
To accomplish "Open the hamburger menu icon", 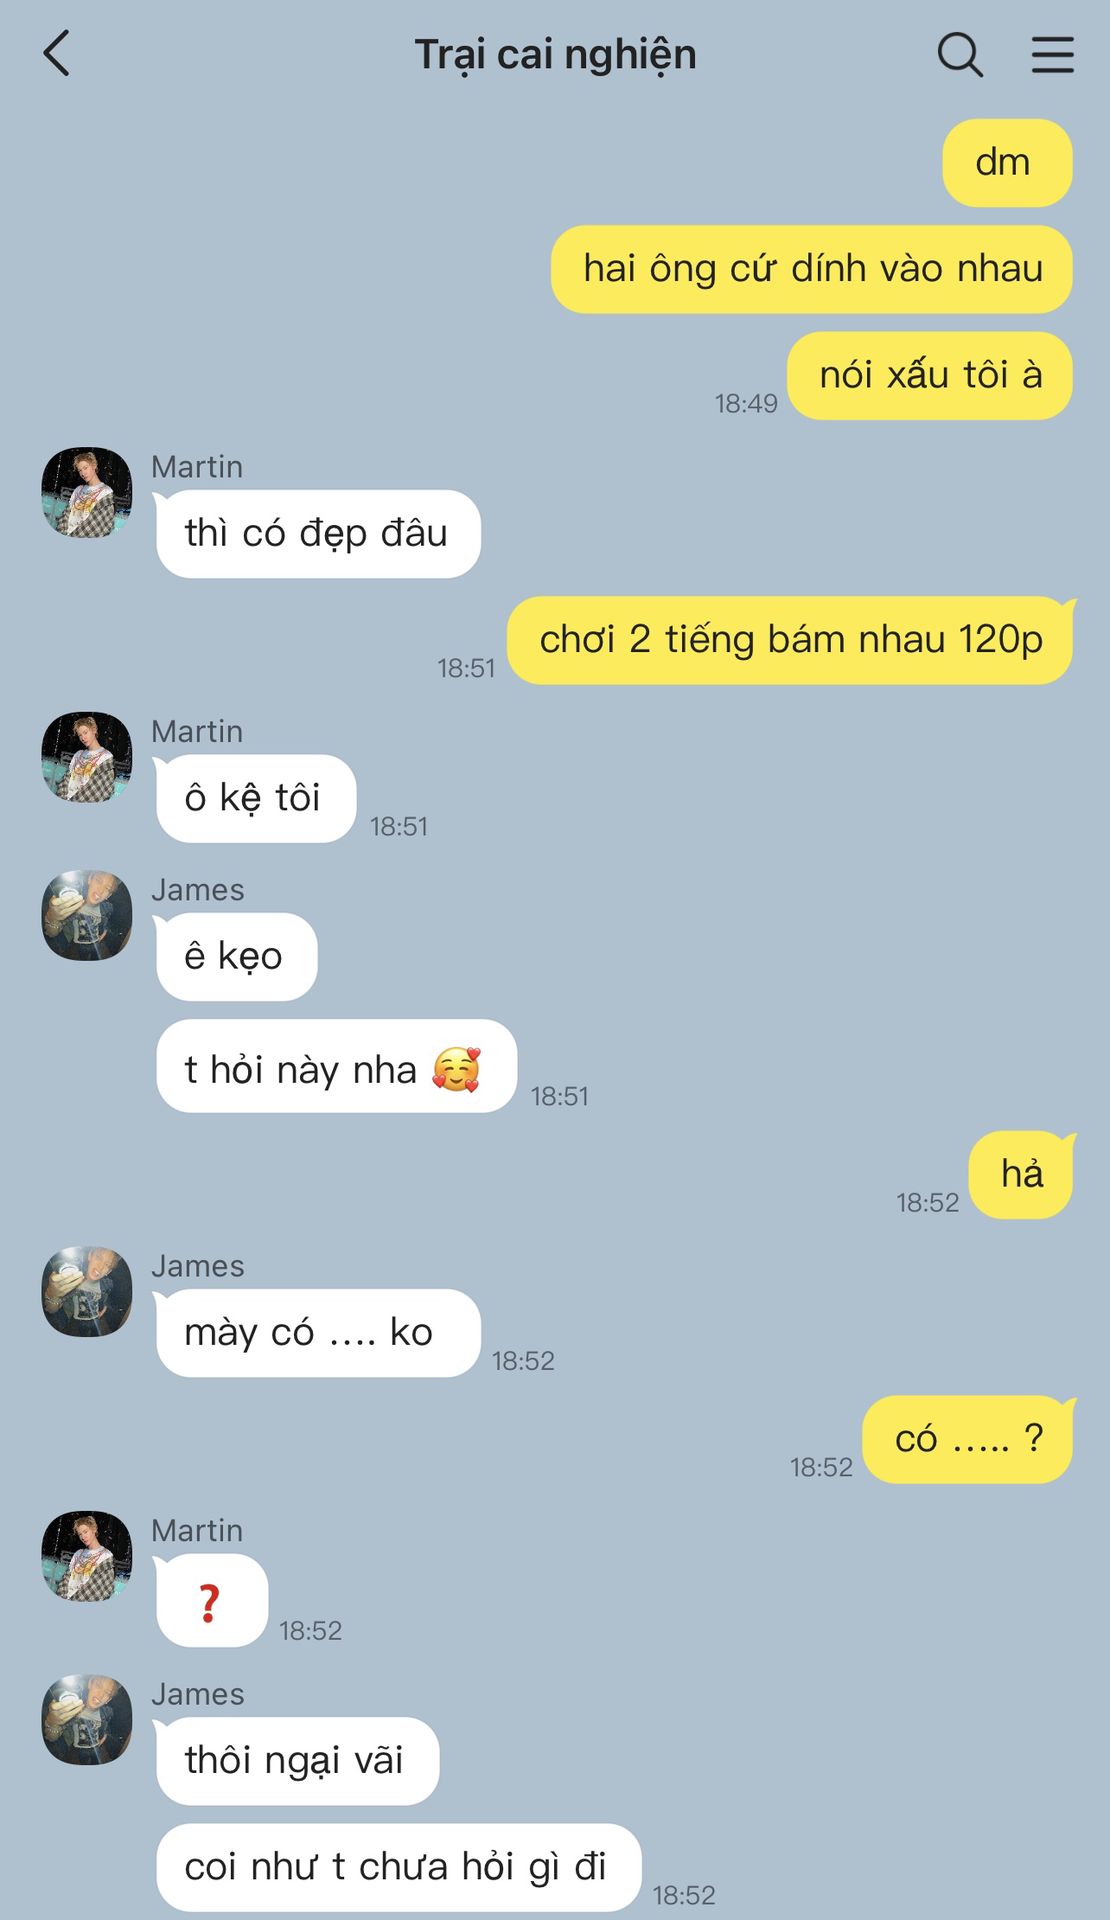I will [1053, 54].
